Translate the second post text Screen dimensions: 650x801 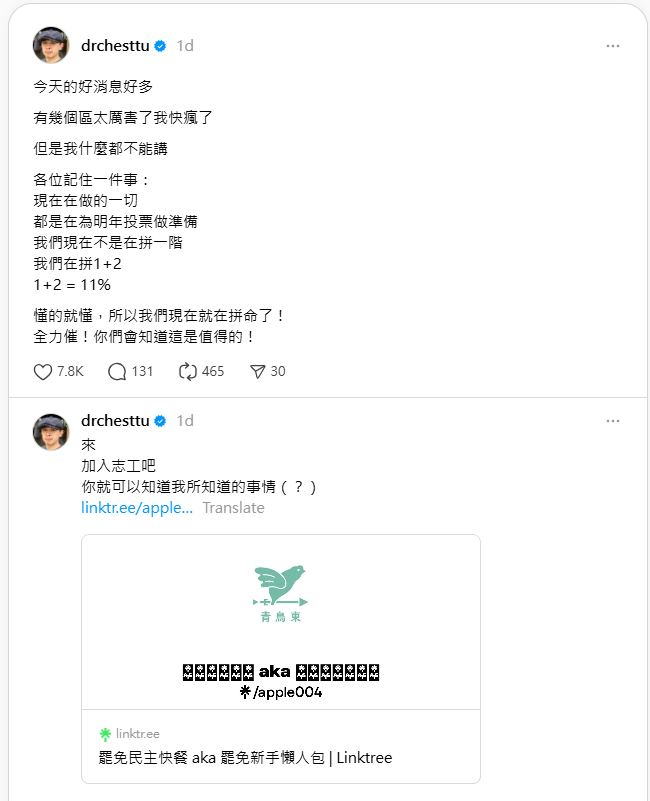pyautogui.click(x=234, y=508)
